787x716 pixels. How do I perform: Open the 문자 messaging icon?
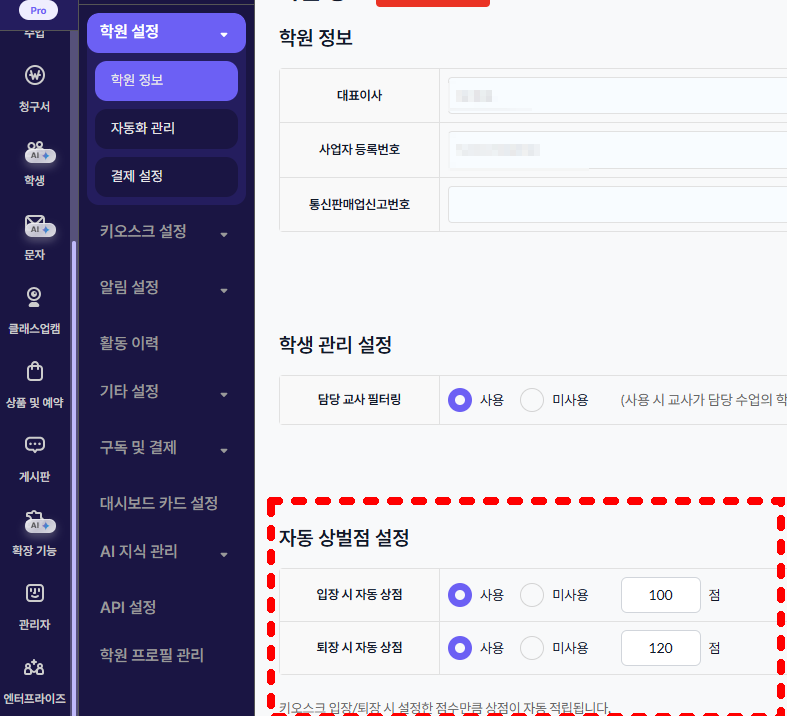(x=39, y=226)
